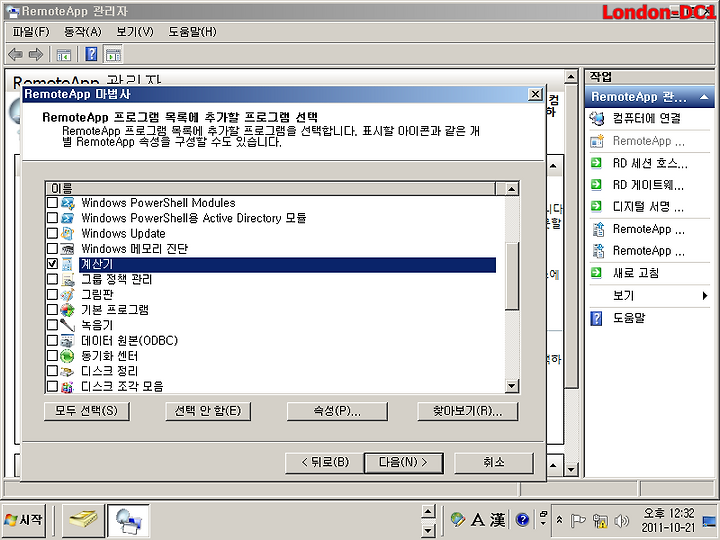The width and height of the screenshot is (720, 540).
Task: Open the 파일(F) menu
Action: [x=30, y=32]
